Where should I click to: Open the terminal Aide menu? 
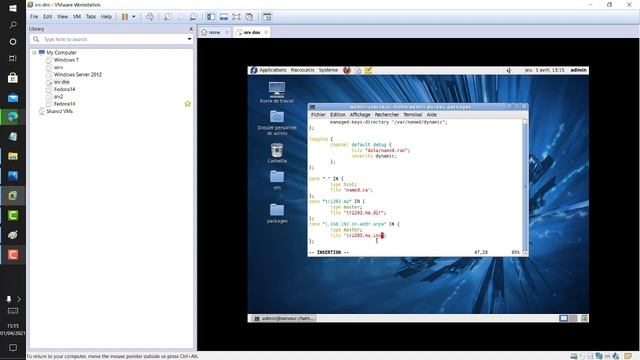[431, 115]
